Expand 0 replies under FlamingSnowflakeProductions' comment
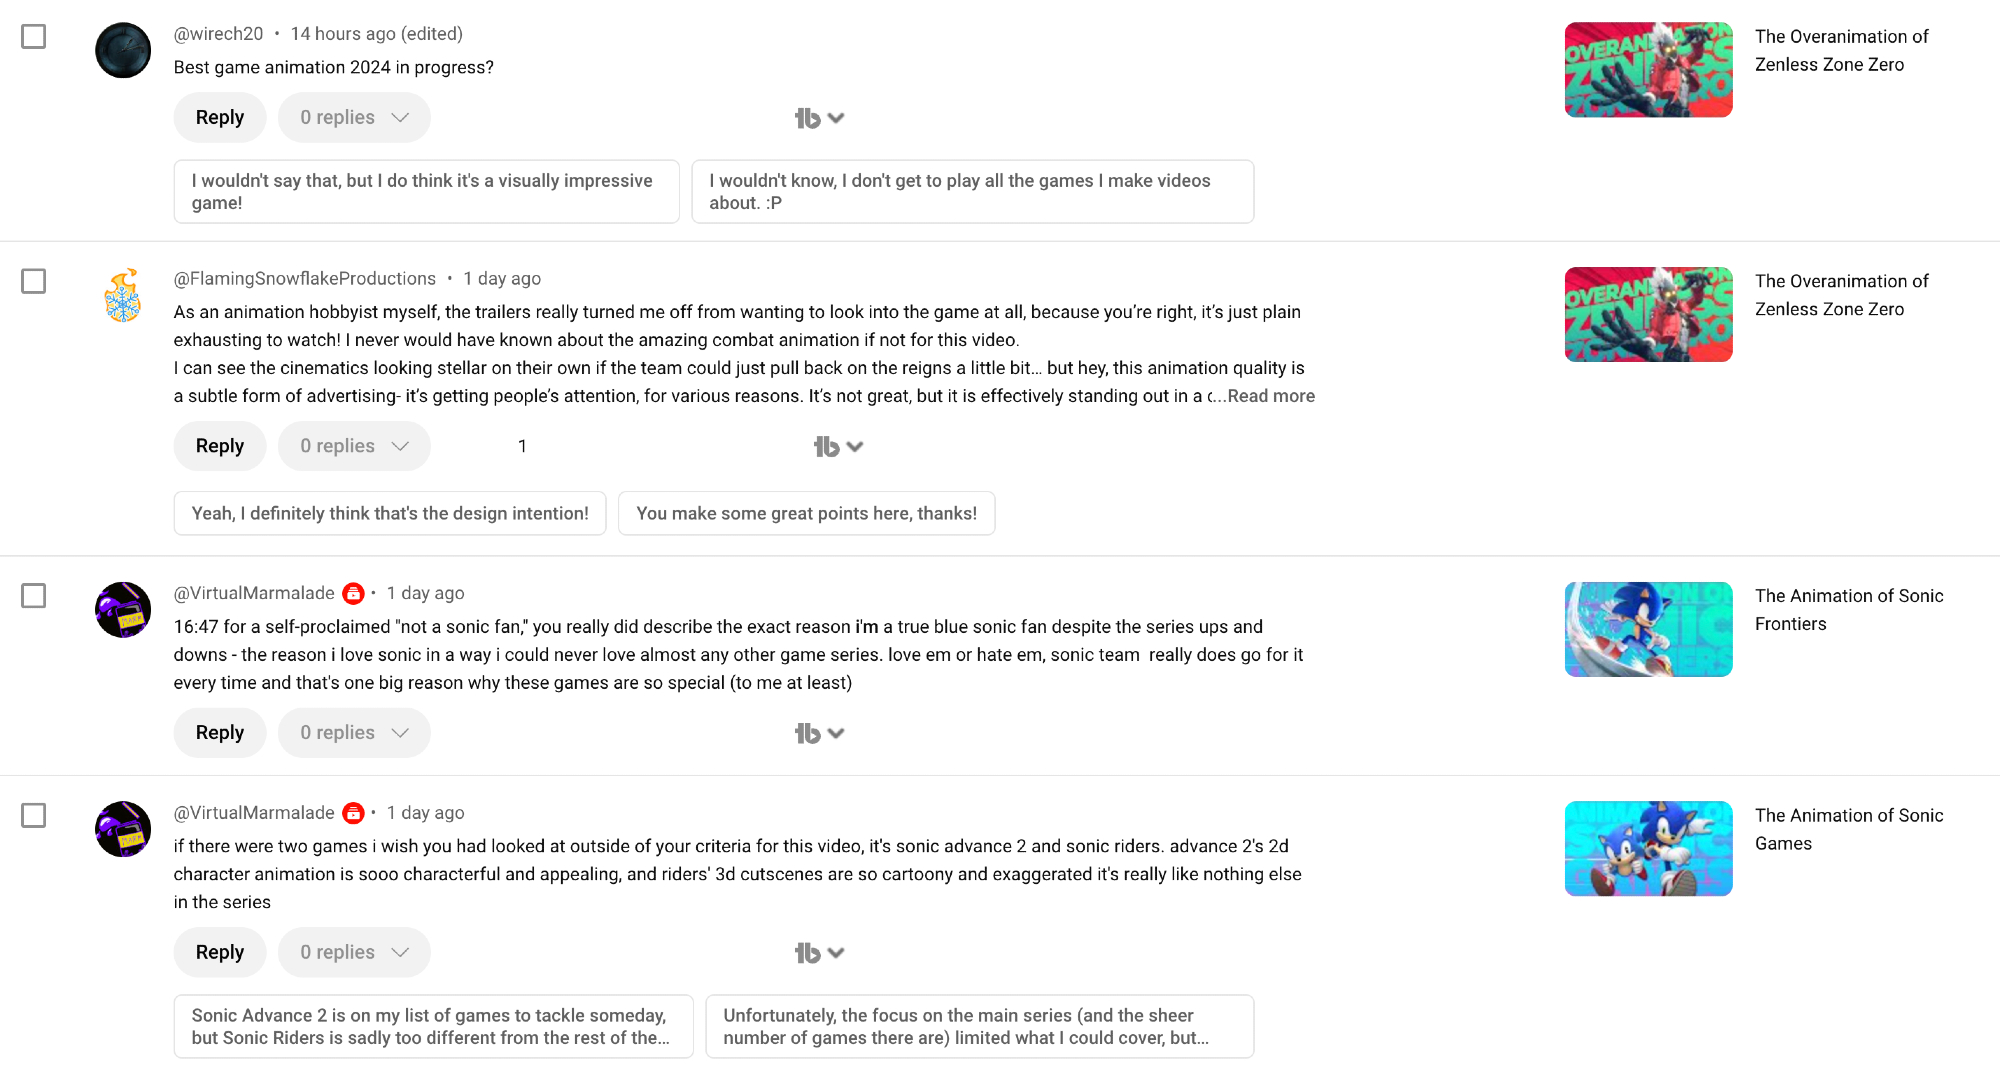 click(x=354, y=446)
